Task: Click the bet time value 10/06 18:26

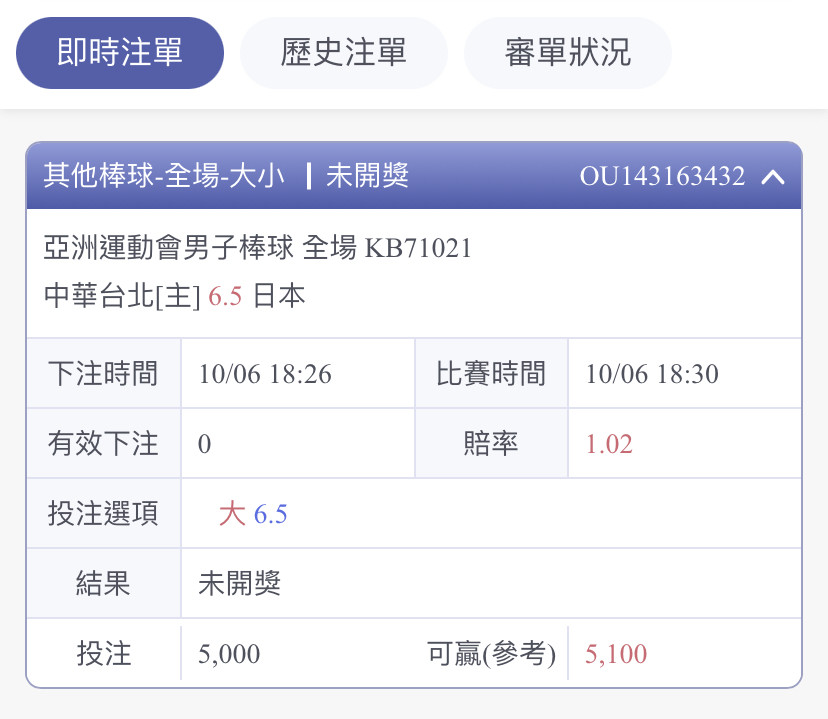Action: pos(265,374)
